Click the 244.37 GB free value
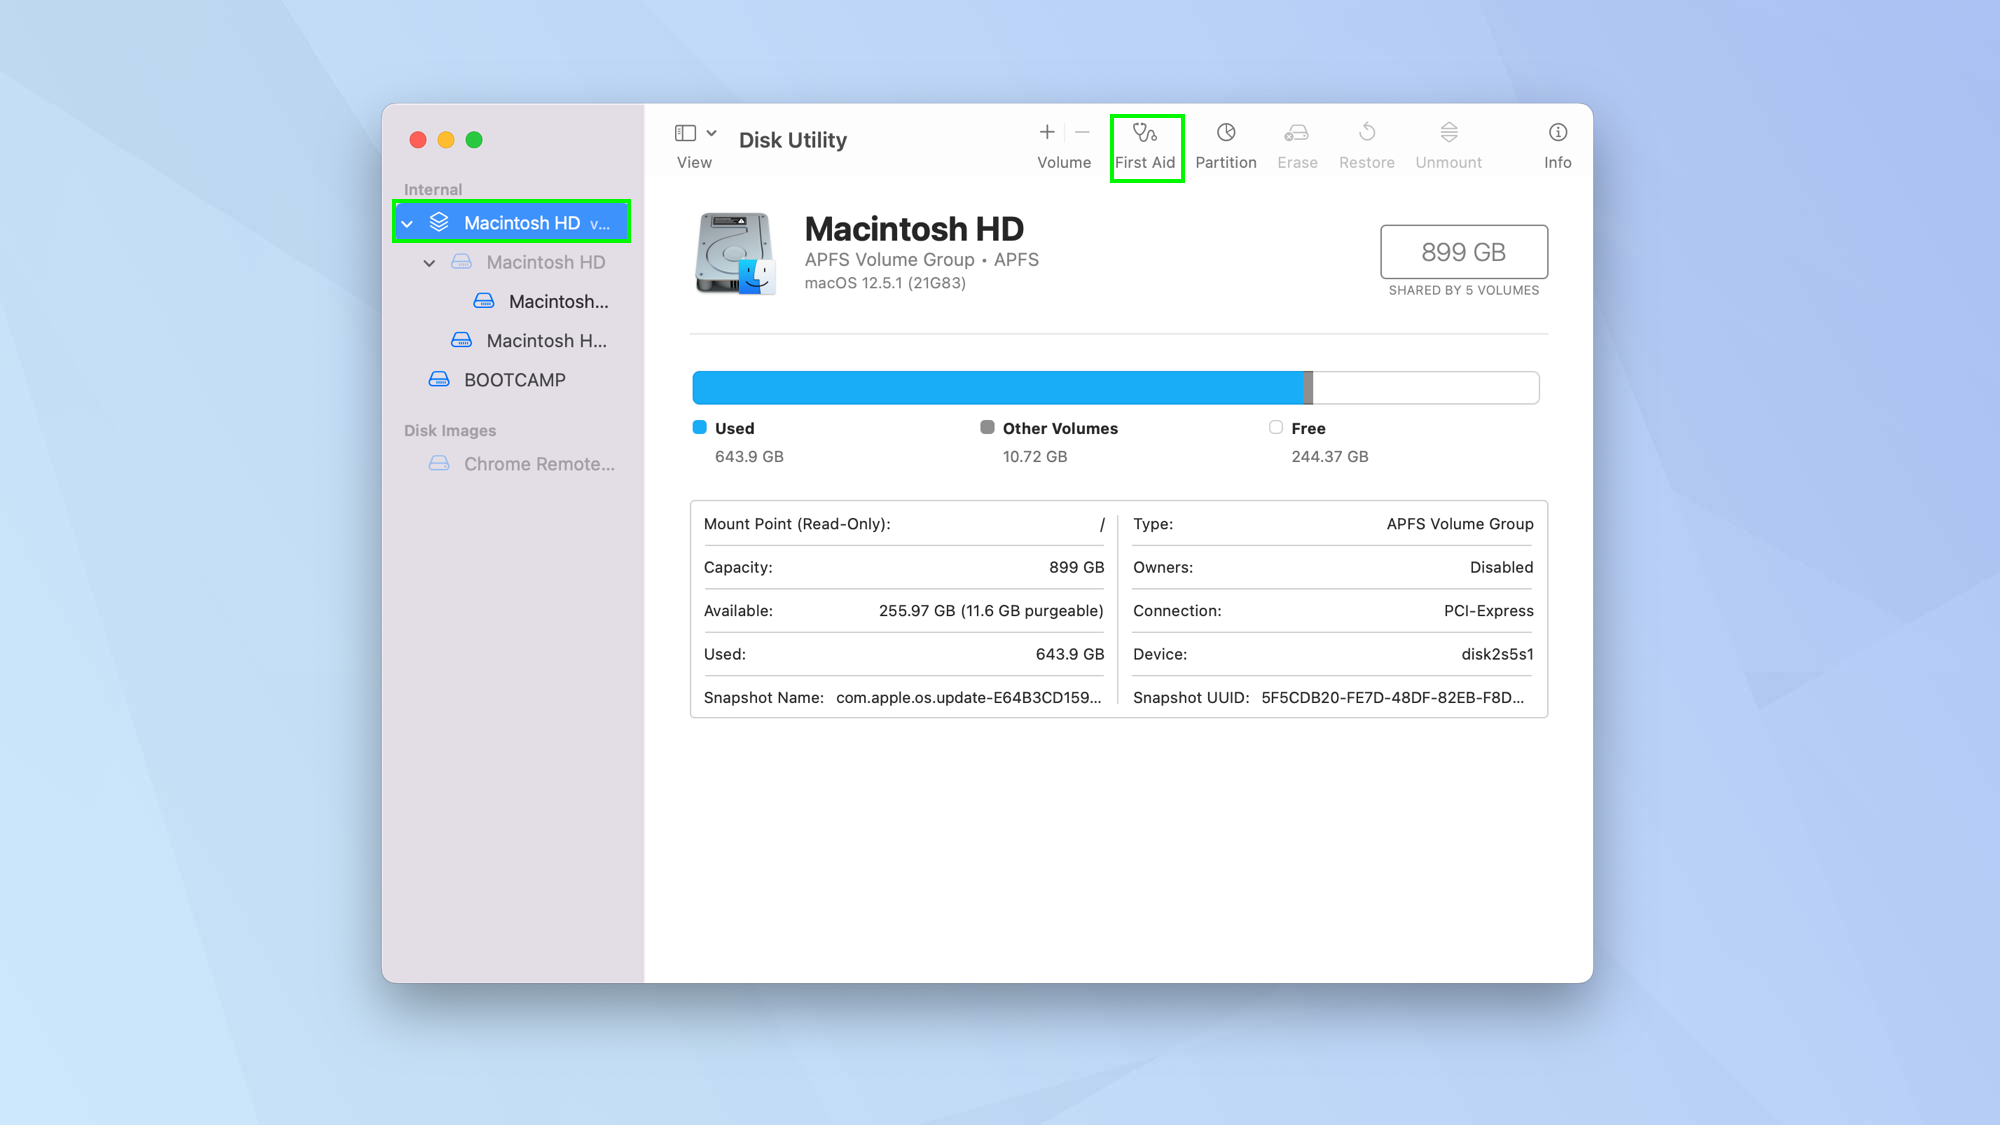2000x1125 pixels. [x=1329, y=456]
